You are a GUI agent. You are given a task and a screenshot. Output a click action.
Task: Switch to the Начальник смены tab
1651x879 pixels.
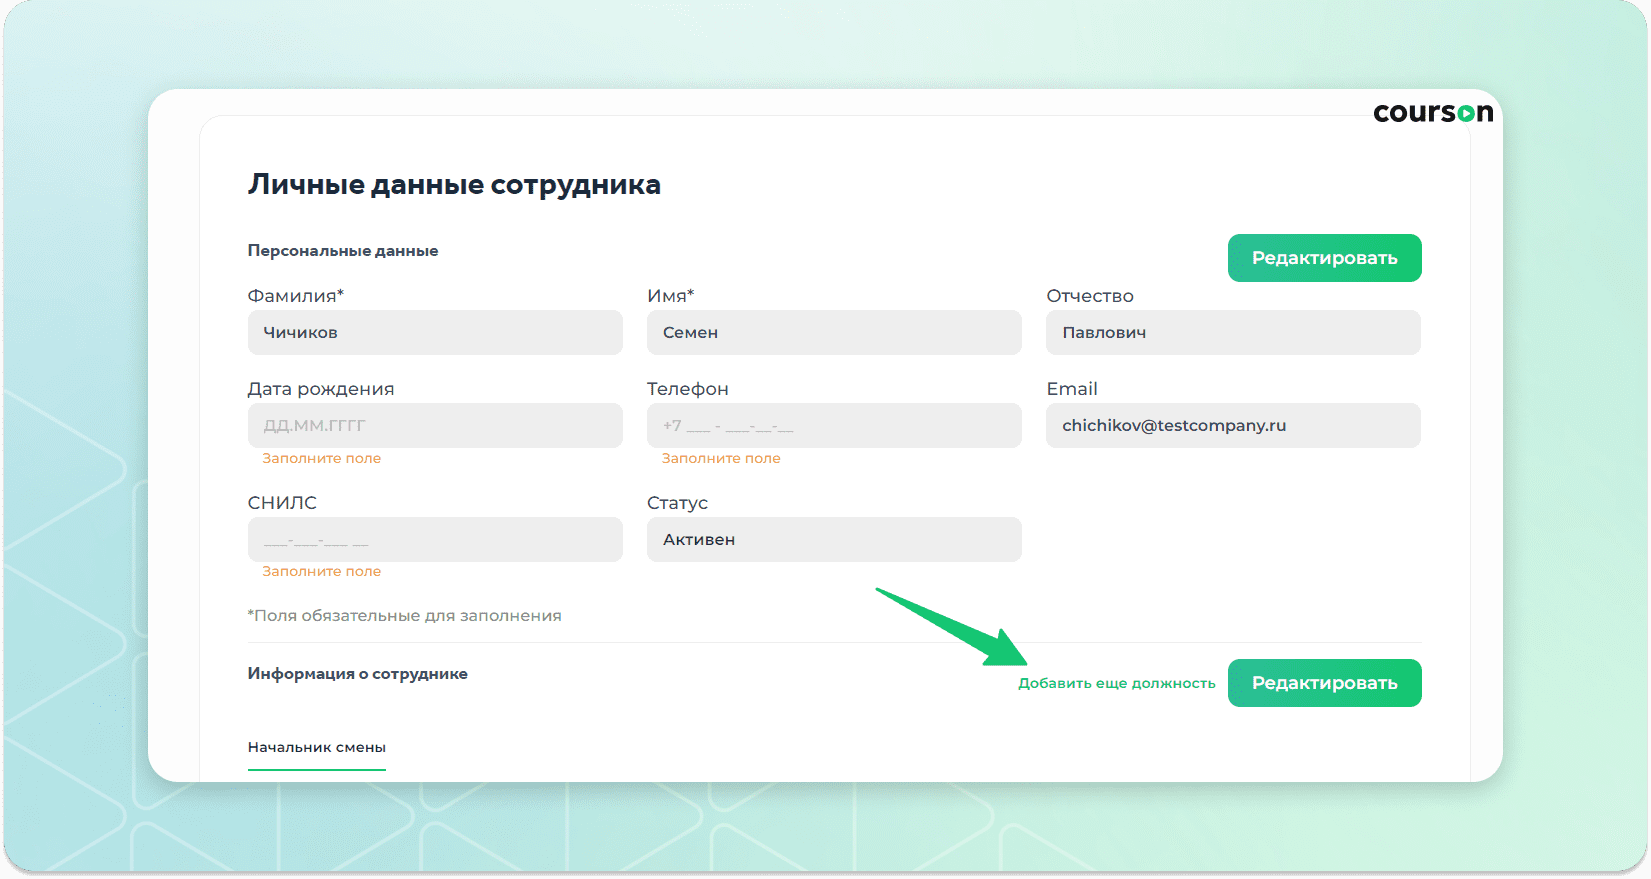[316, 748]
